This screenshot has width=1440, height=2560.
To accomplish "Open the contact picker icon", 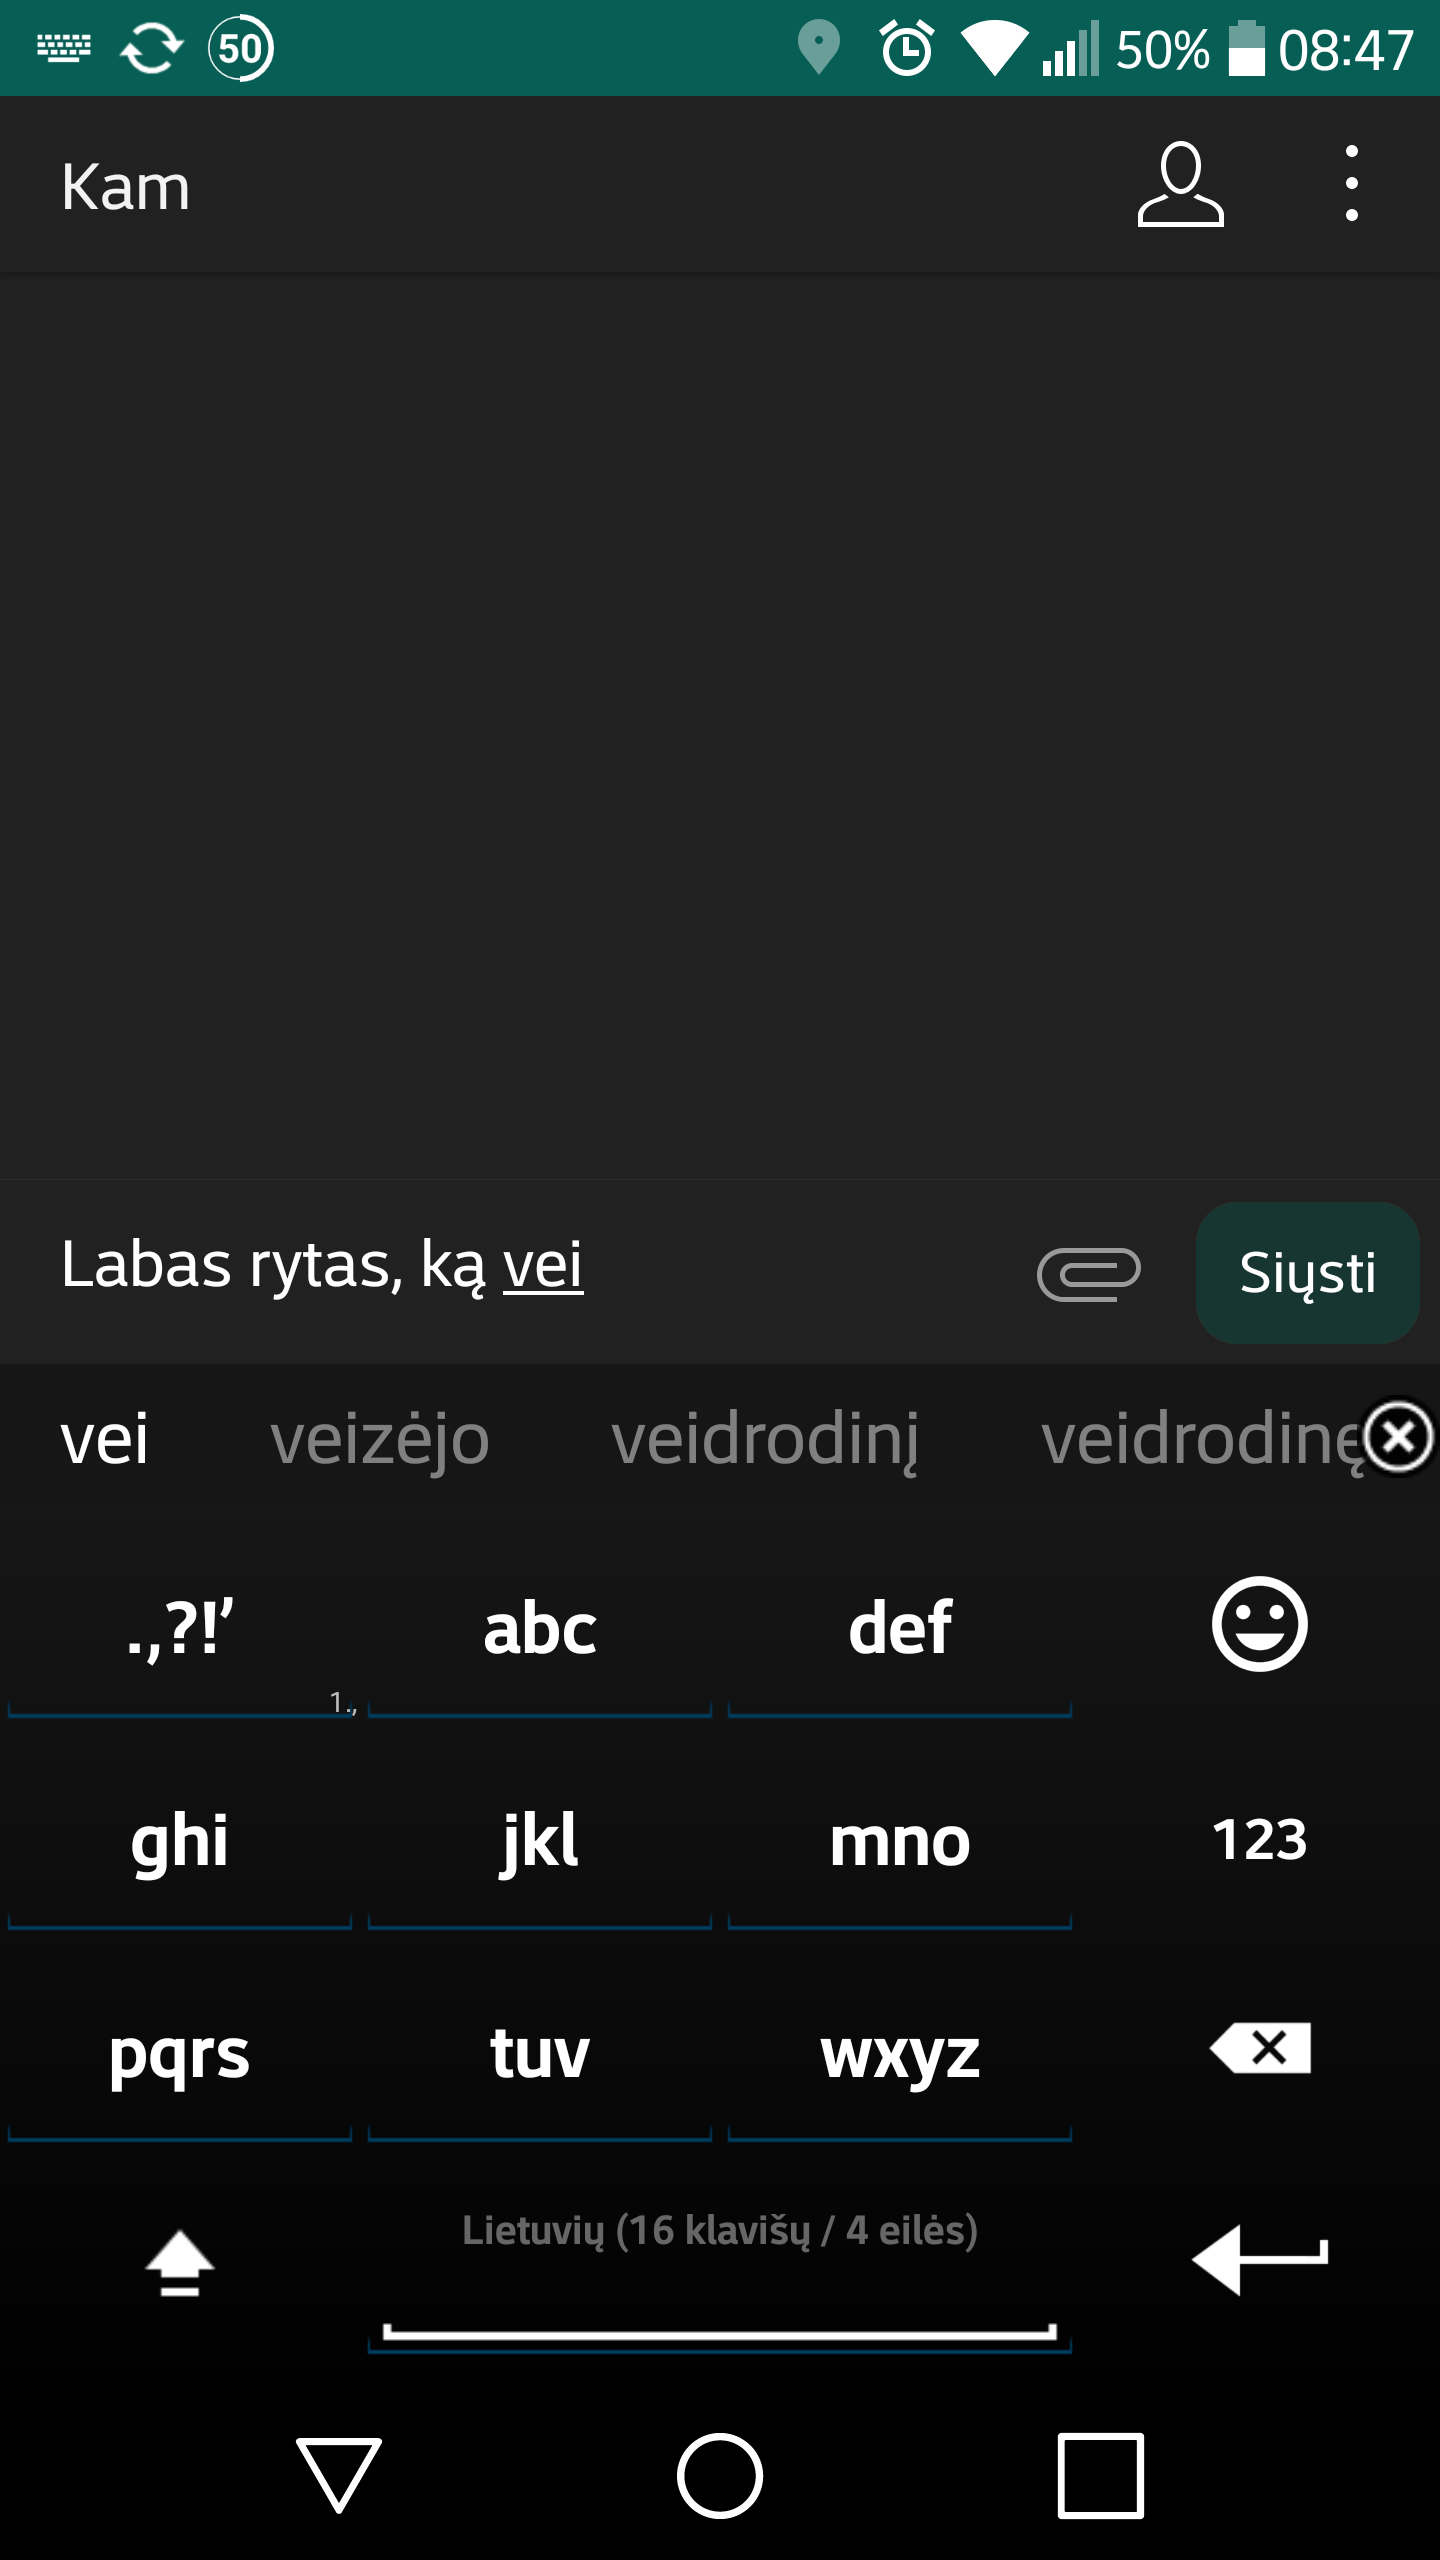I will point(1180,185).
